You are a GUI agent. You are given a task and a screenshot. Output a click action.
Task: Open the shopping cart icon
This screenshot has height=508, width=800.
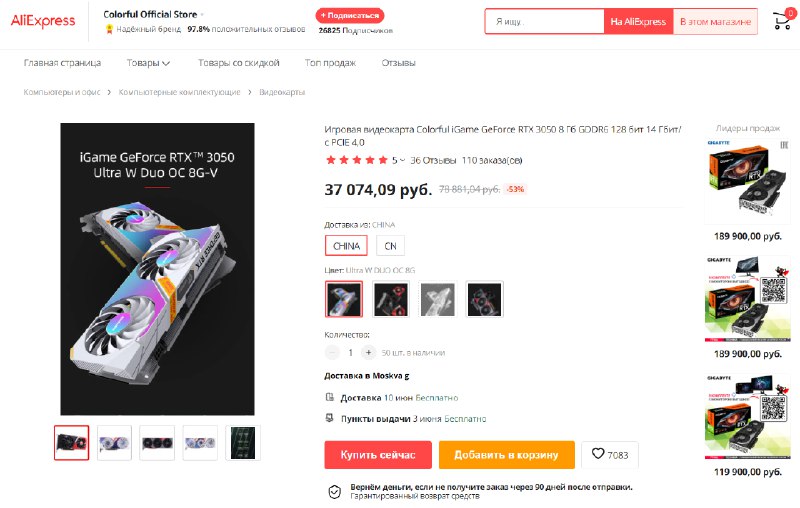pyautogui.click(x=782, y=20)
